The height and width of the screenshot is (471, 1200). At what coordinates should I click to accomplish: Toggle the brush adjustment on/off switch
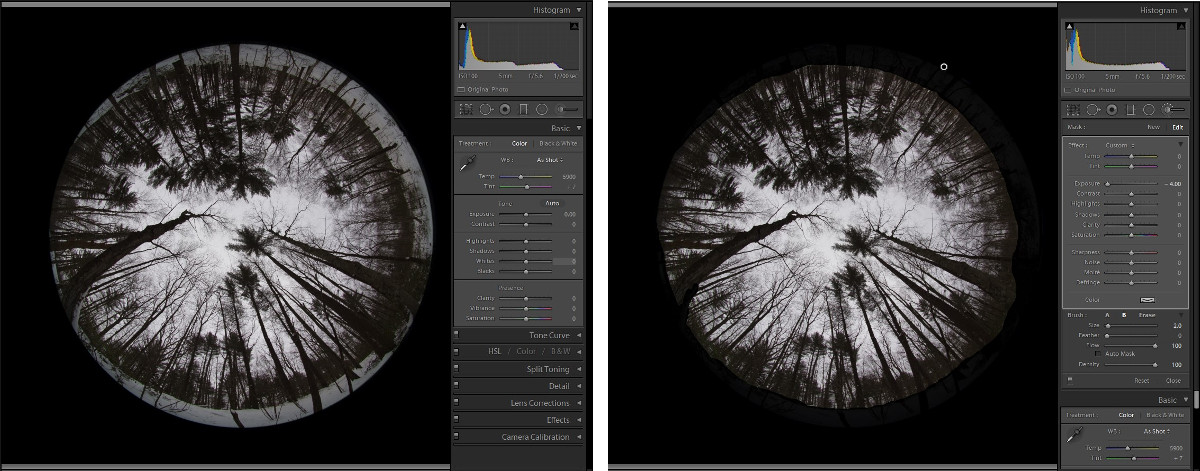coord(1071,380)
